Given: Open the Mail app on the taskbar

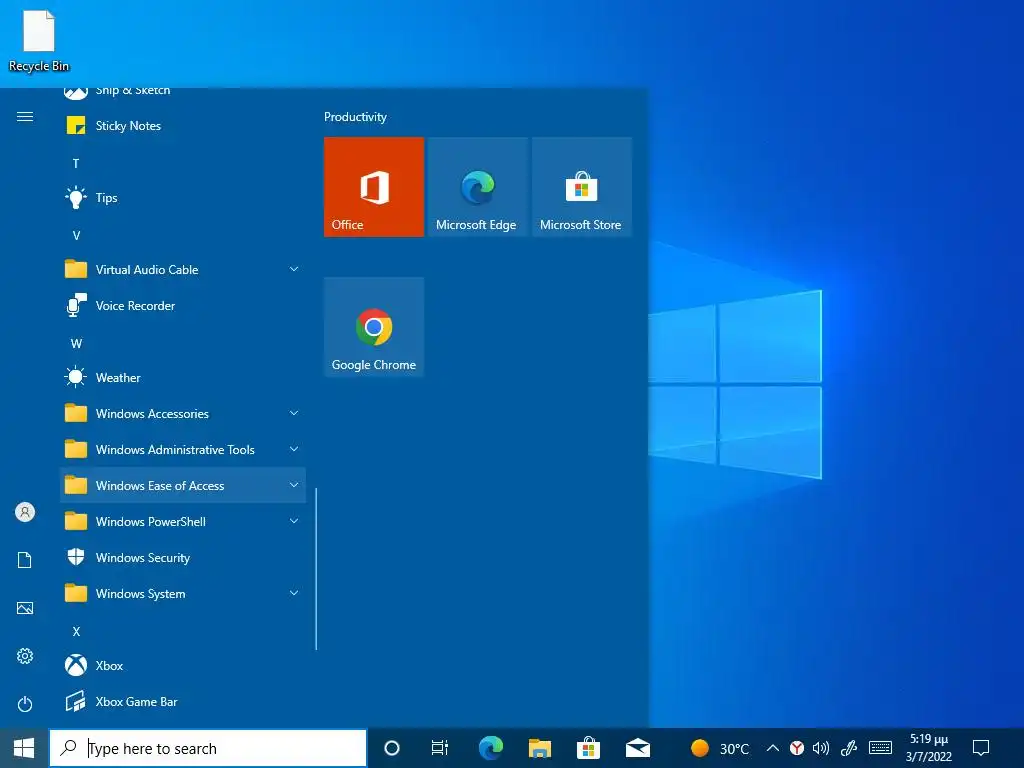Looking at the screenshot, I should [x=637, y=748].
